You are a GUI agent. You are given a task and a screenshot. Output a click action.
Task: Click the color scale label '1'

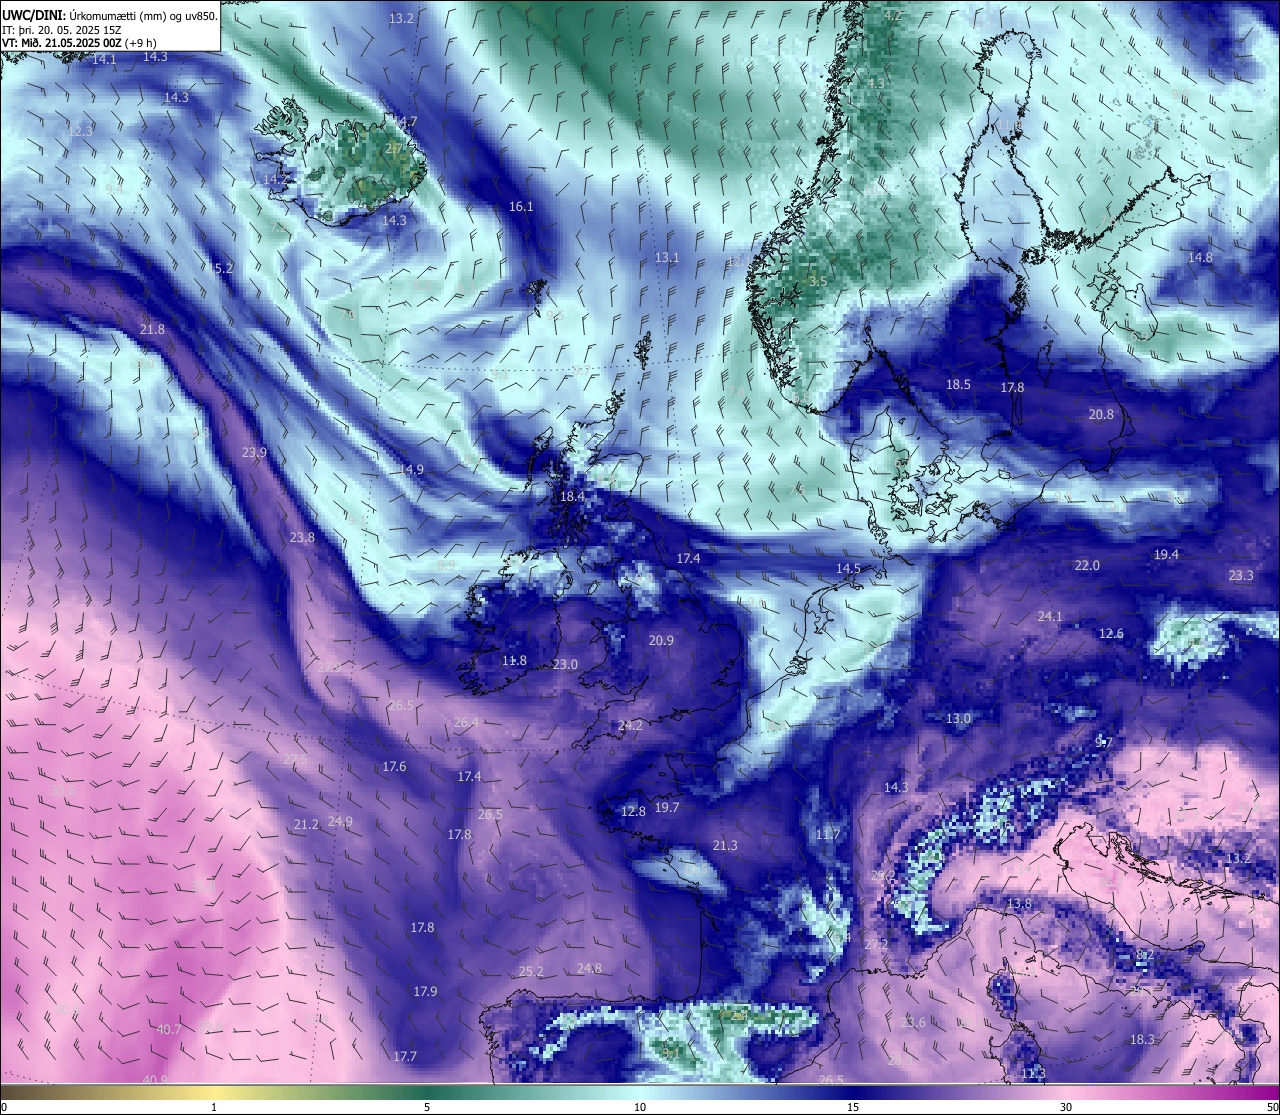214,1107
